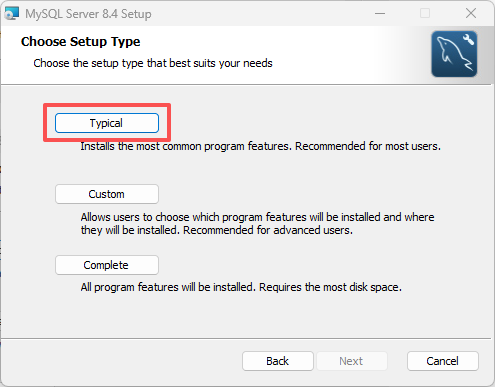This screenshot has height=387, width=495.
Task: Go Back to the previous step
Action: pos(278,361)
